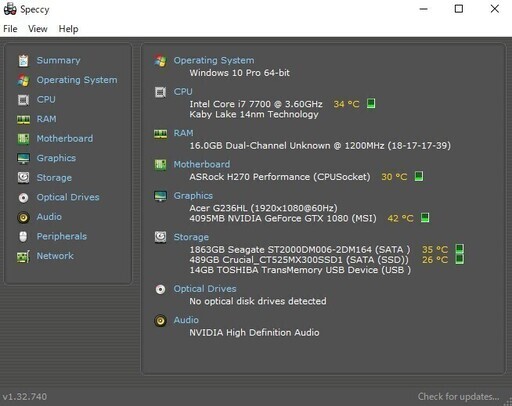Click 'NVIDIA High Definition Audio' text
The image size is (512, 406).
click(254, 333)
